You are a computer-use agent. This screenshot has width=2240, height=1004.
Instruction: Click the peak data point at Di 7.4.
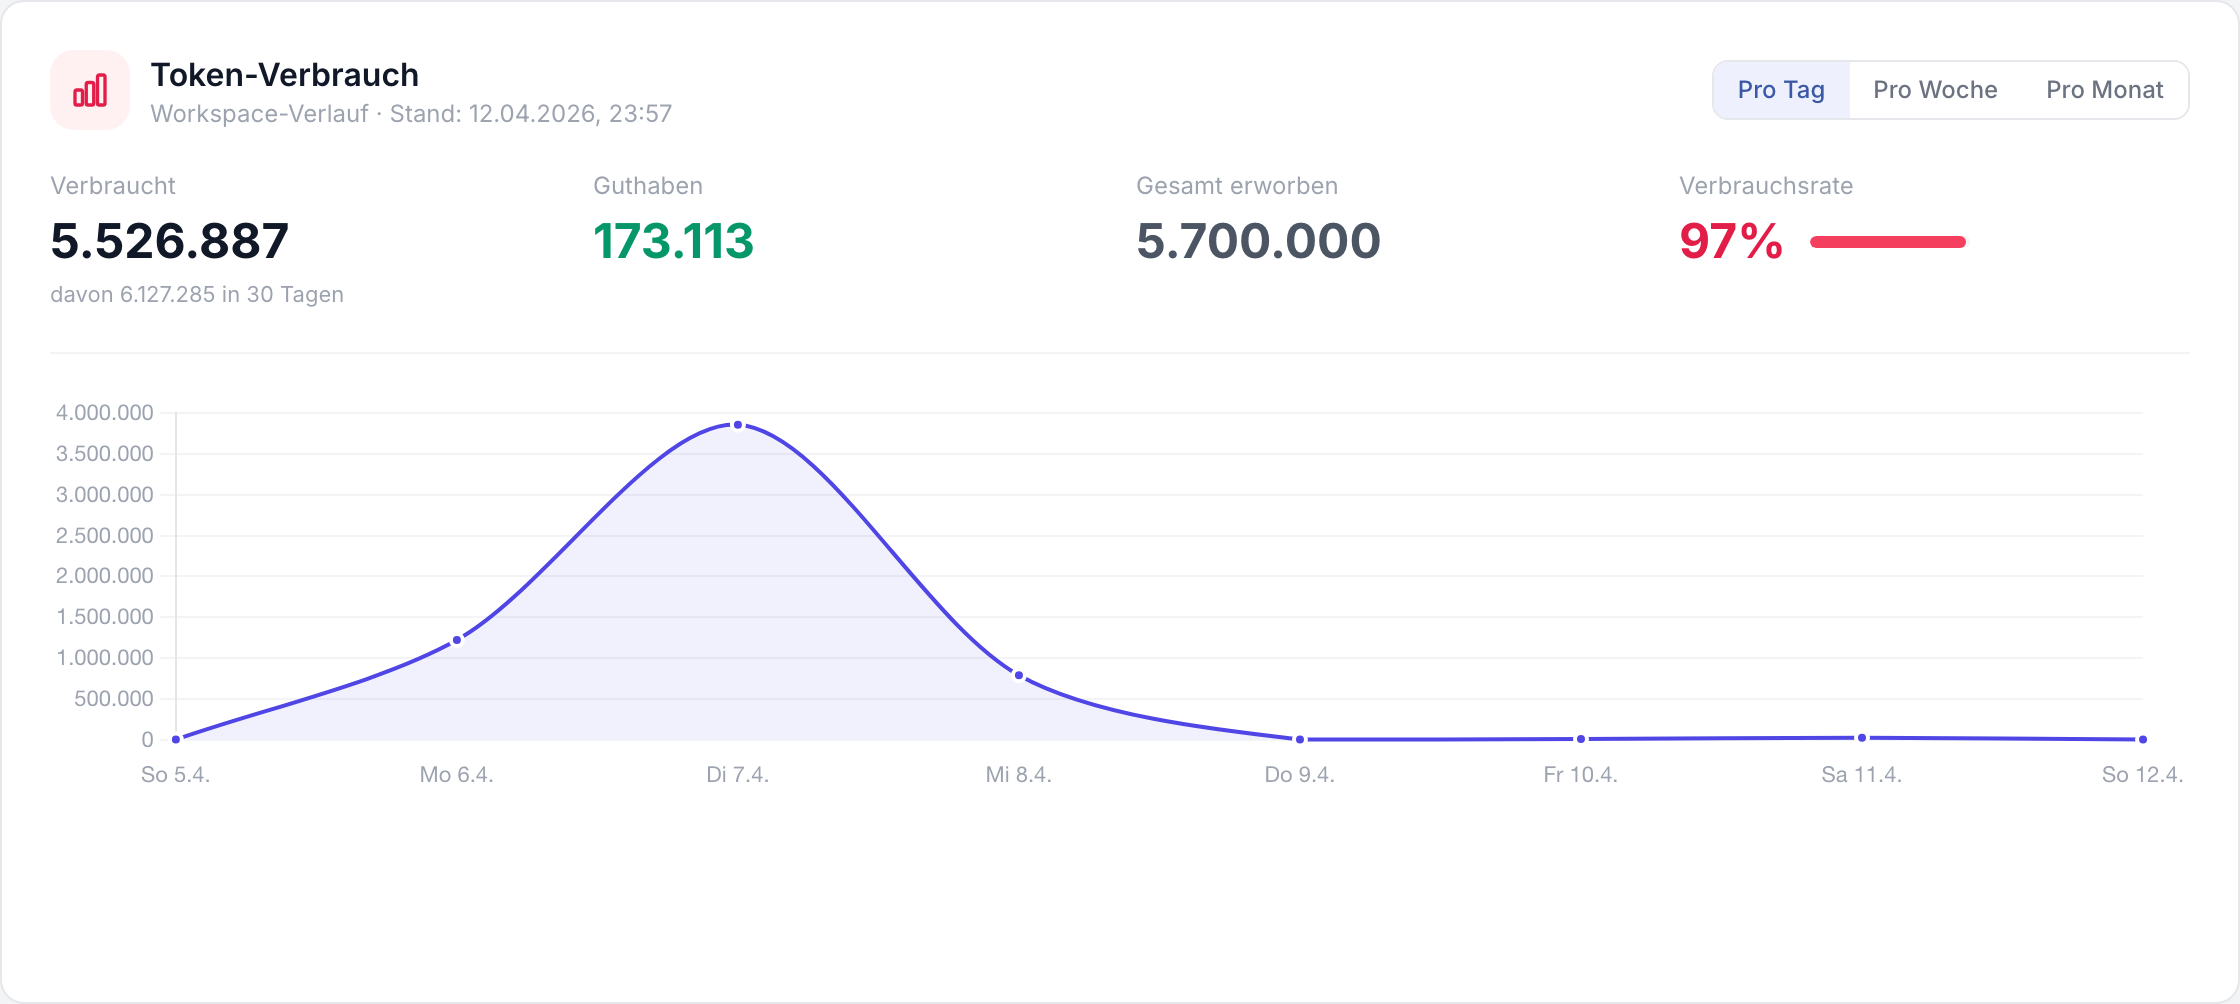(x=738, y=425)
